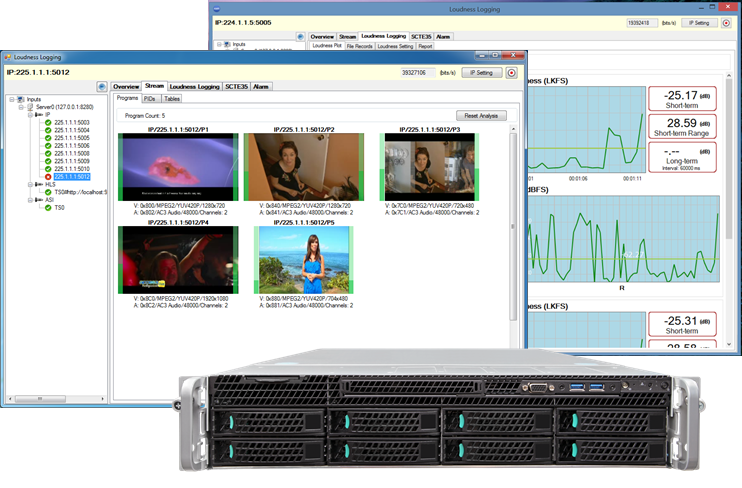Viewport: 742px width, 488px height.
Task: Click the green status icon for 225.1.1.1:5003
Action: [48, 123]
